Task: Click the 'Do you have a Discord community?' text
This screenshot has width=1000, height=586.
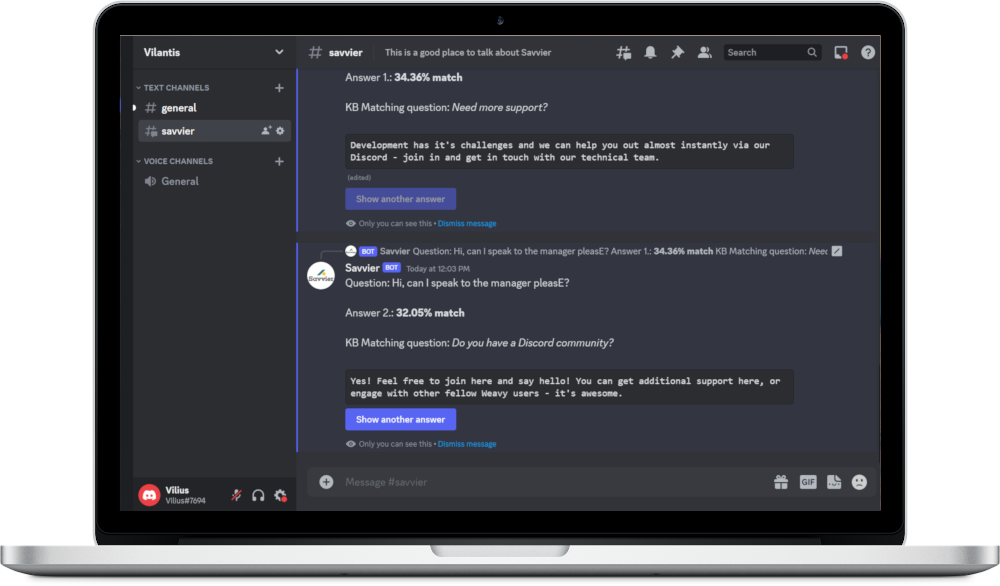Action: click(x=533, y=343)
